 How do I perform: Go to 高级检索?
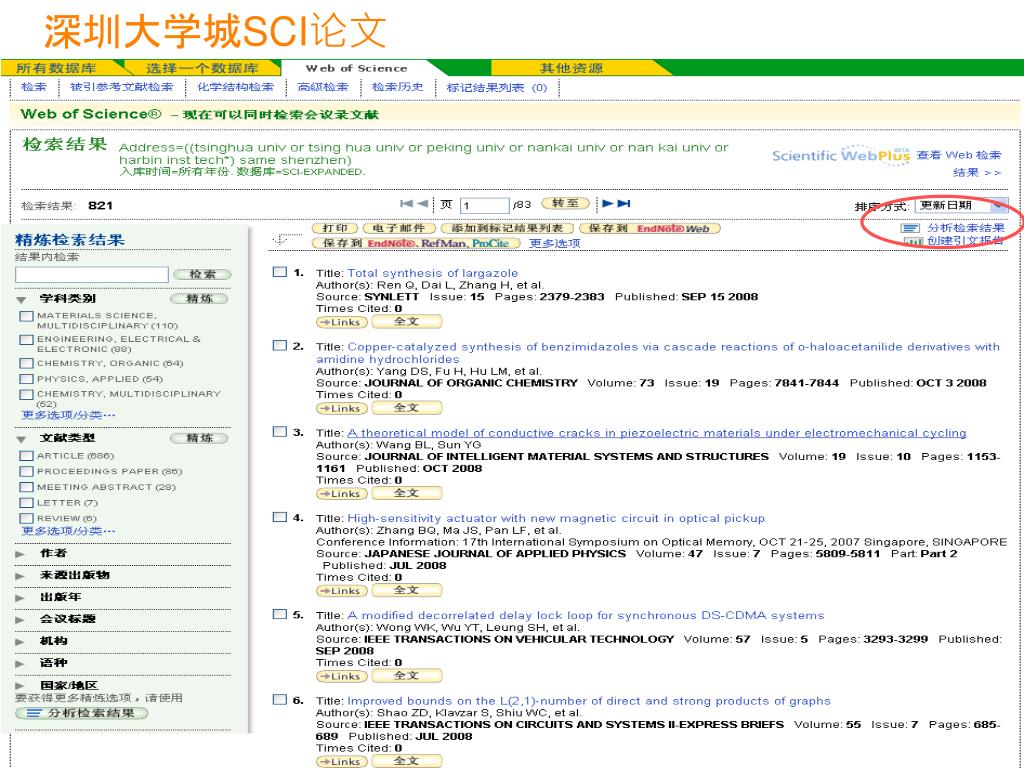(x=323, y=87)
